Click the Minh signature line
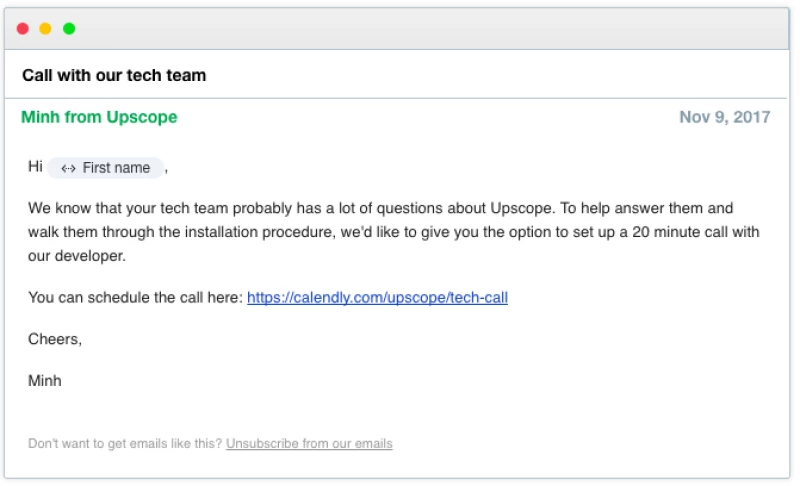Image resolution: width=800 pixels, height=486 pixels. pyautogui.click(x=45, y=380)
